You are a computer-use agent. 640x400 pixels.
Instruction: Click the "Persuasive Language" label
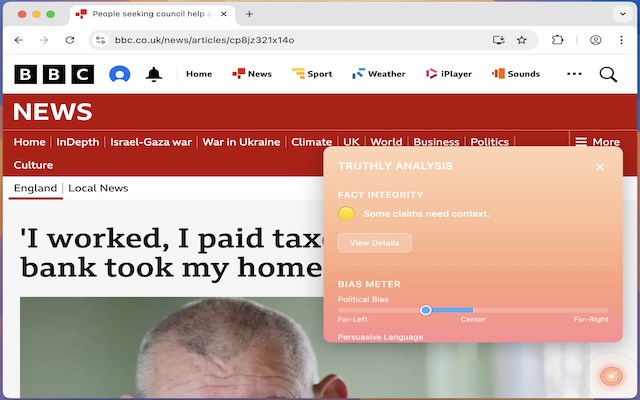coord(380,337)
